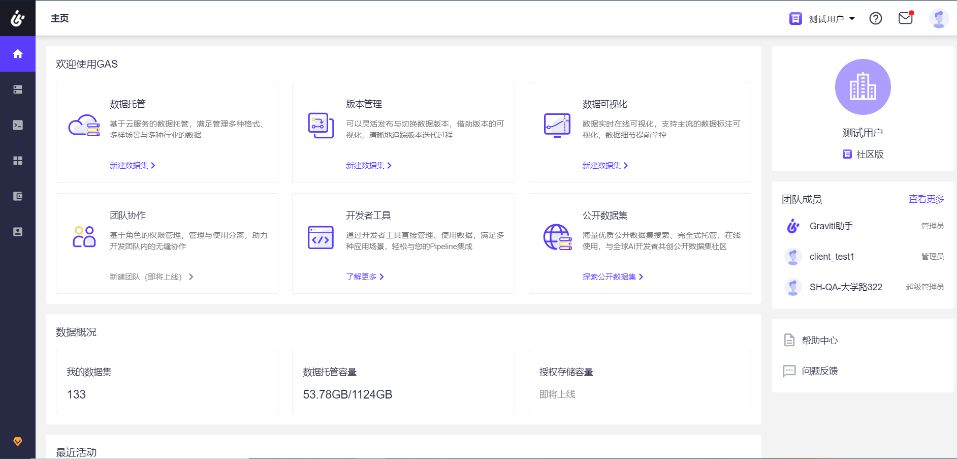
Task: Click the Sketch diamond icon at sidebar bottom
Action: (x=17, y=441)
